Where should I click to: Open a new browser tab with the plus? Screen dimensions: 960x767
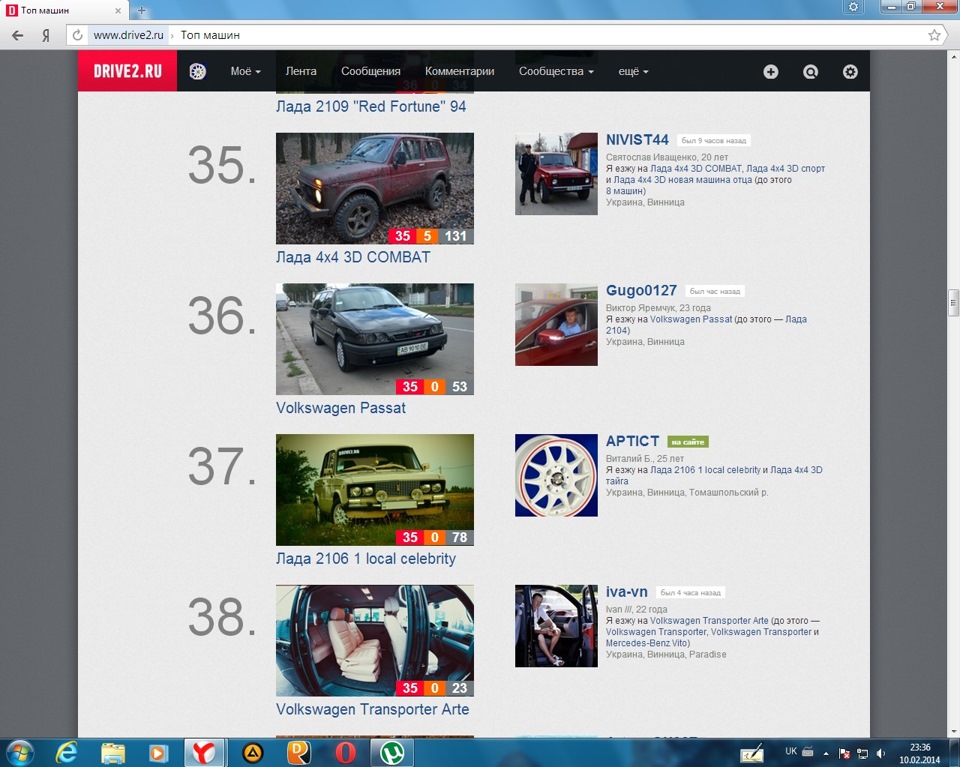tap(141, 10)
